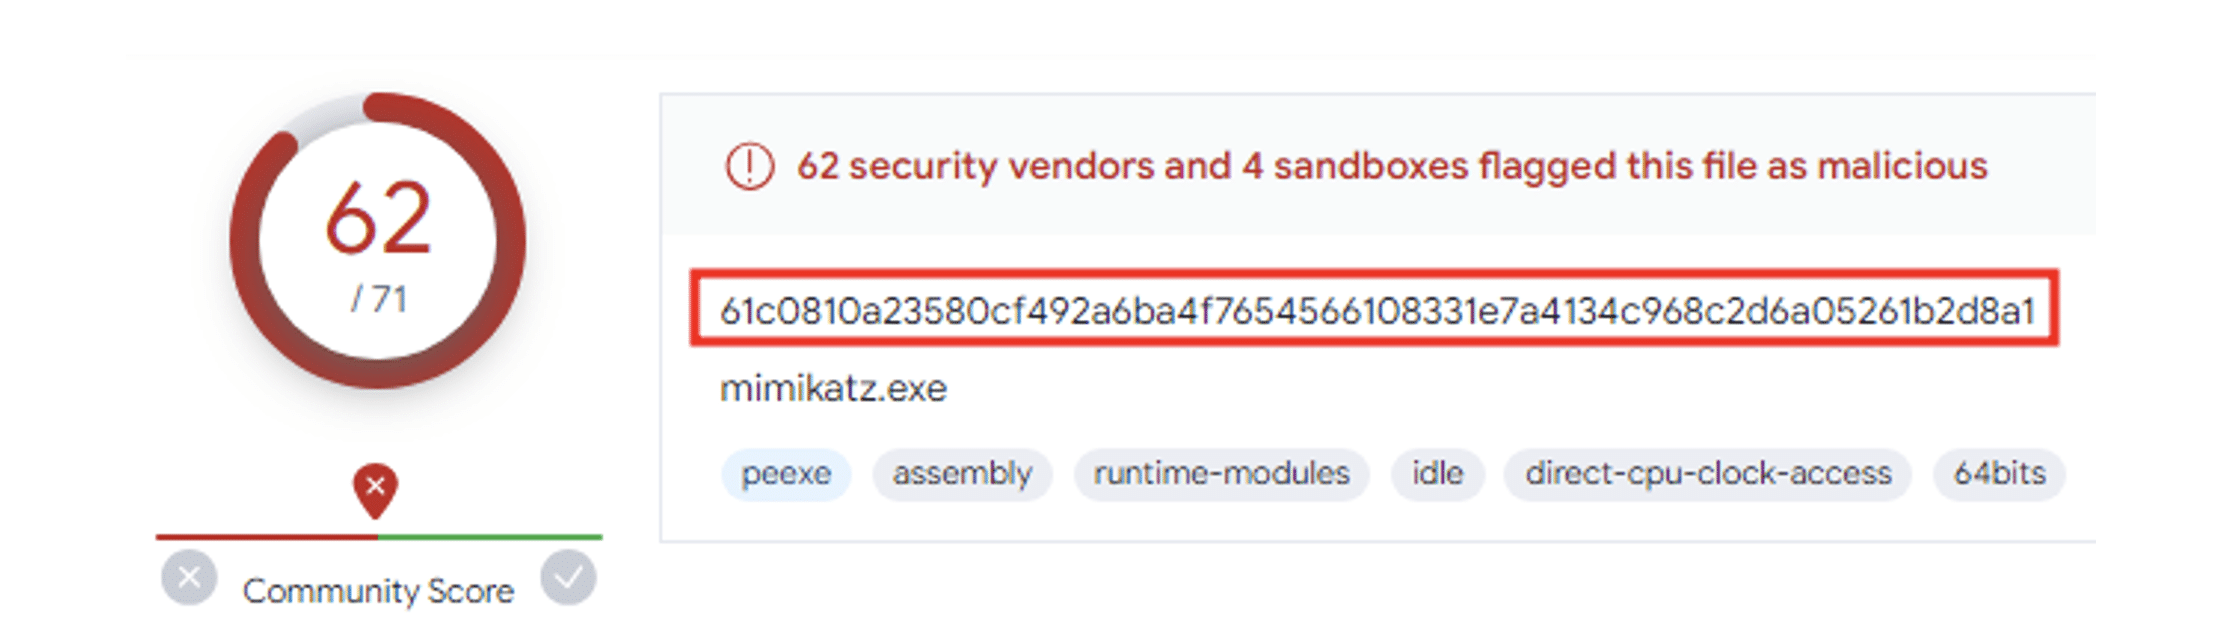Click the Community Score label
2220x638 pixels.
coord(378,591)
